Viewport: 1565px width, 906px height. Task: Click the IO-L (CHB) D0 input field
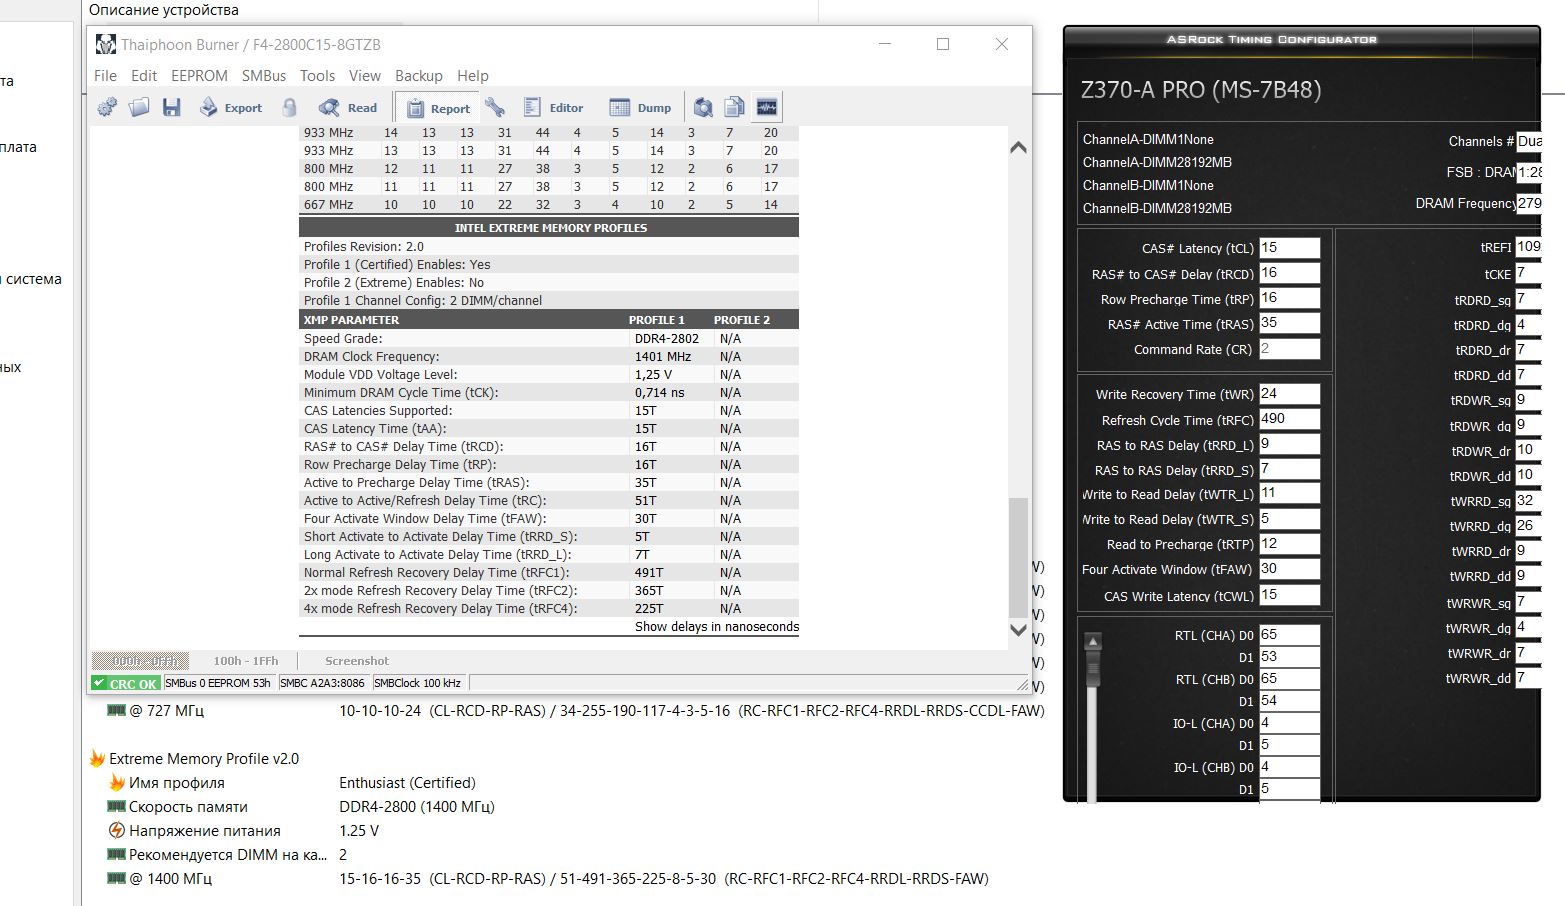tap(1289, 767)
